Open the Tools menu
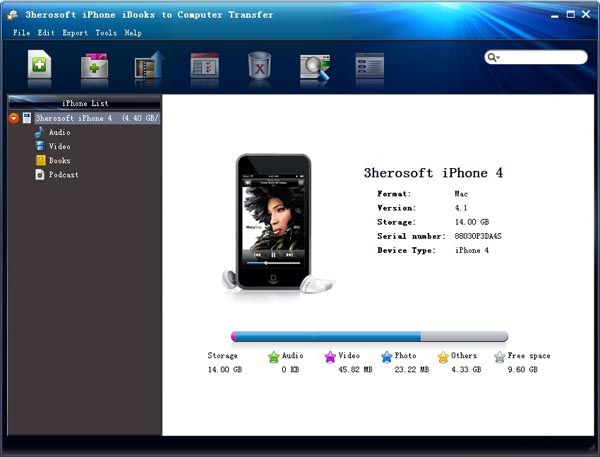 [x=106, y=33]
